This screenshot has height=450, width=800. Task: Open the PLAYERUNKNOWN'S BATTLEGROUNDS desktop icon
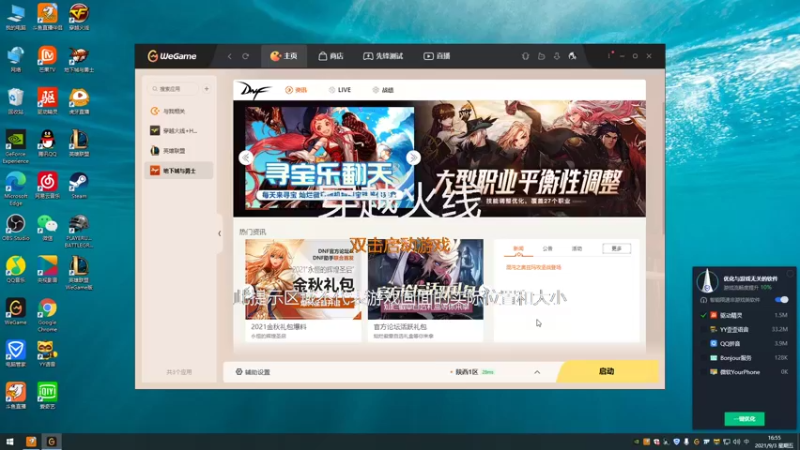(x=79, y=231)
